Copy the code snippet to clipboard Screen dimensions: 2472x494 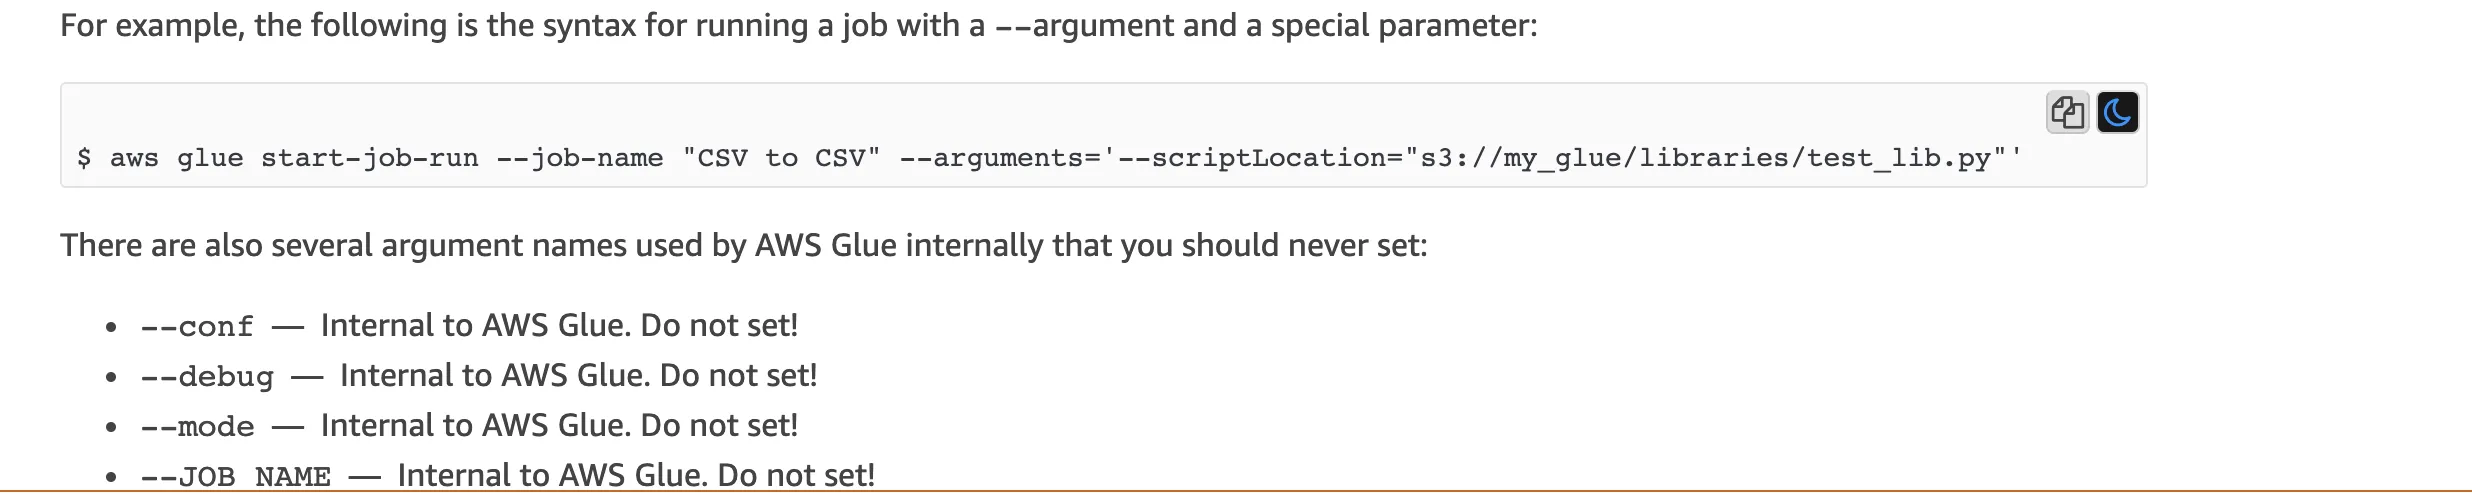click(x=2067, y=112)
